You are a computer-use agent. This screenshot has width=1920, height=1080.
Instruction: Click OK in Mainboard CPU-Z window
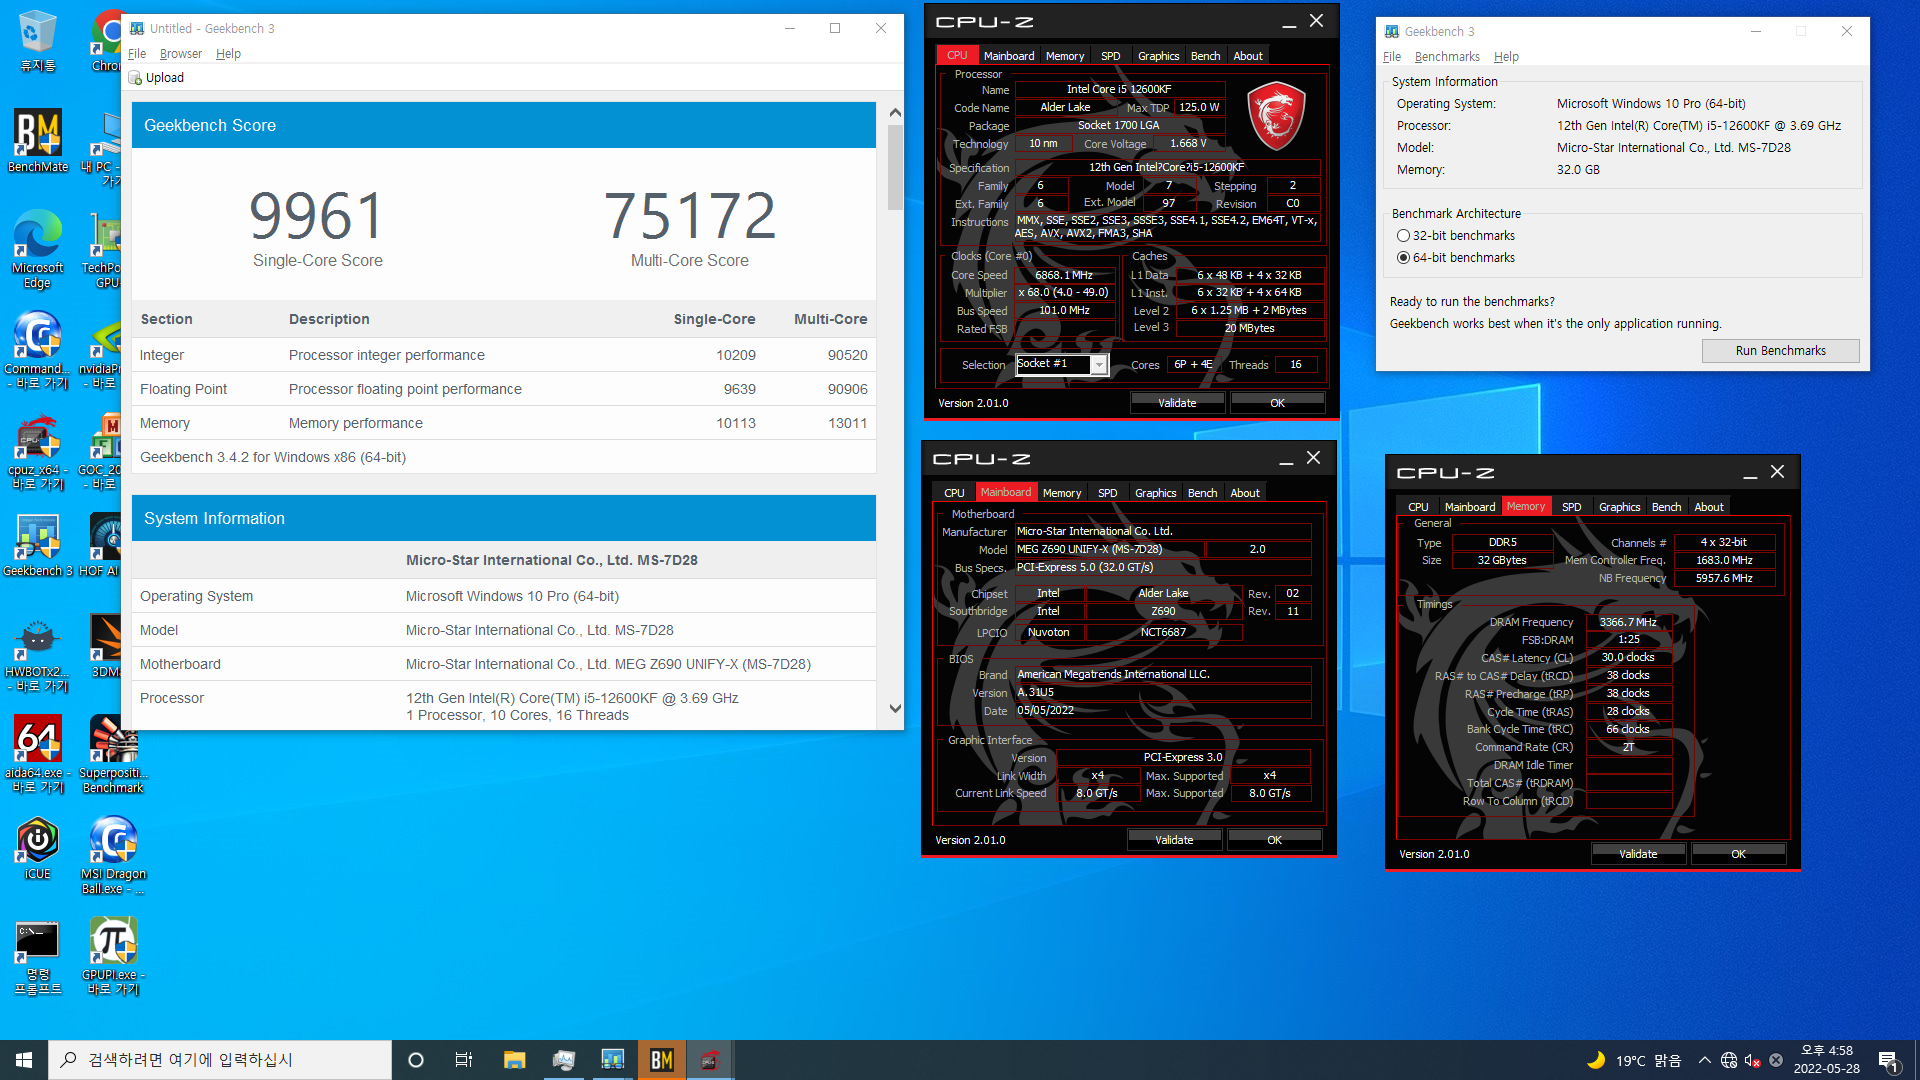(1274, 840)
